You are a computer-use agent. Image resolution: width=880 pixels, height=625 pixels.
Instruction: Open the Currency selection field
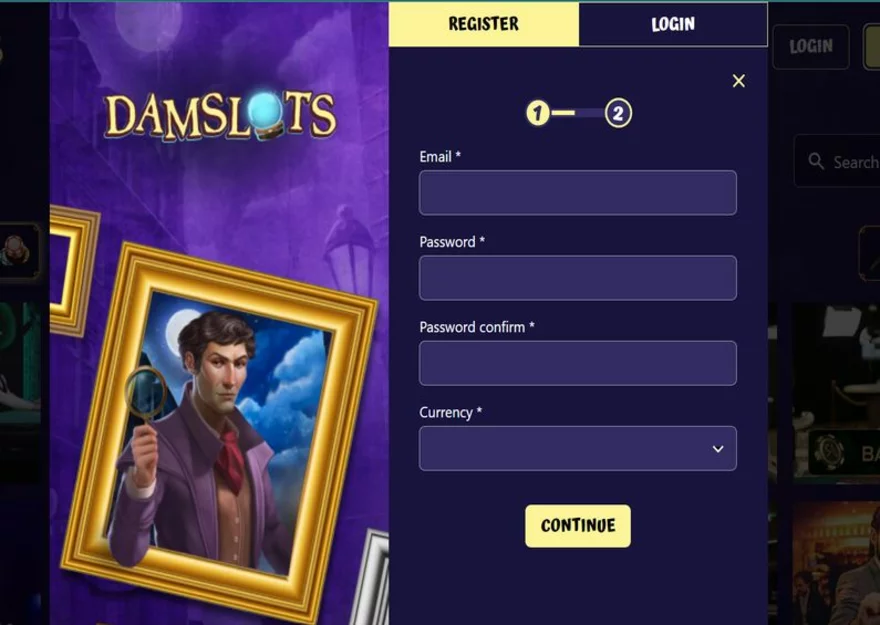coord(578,448)
